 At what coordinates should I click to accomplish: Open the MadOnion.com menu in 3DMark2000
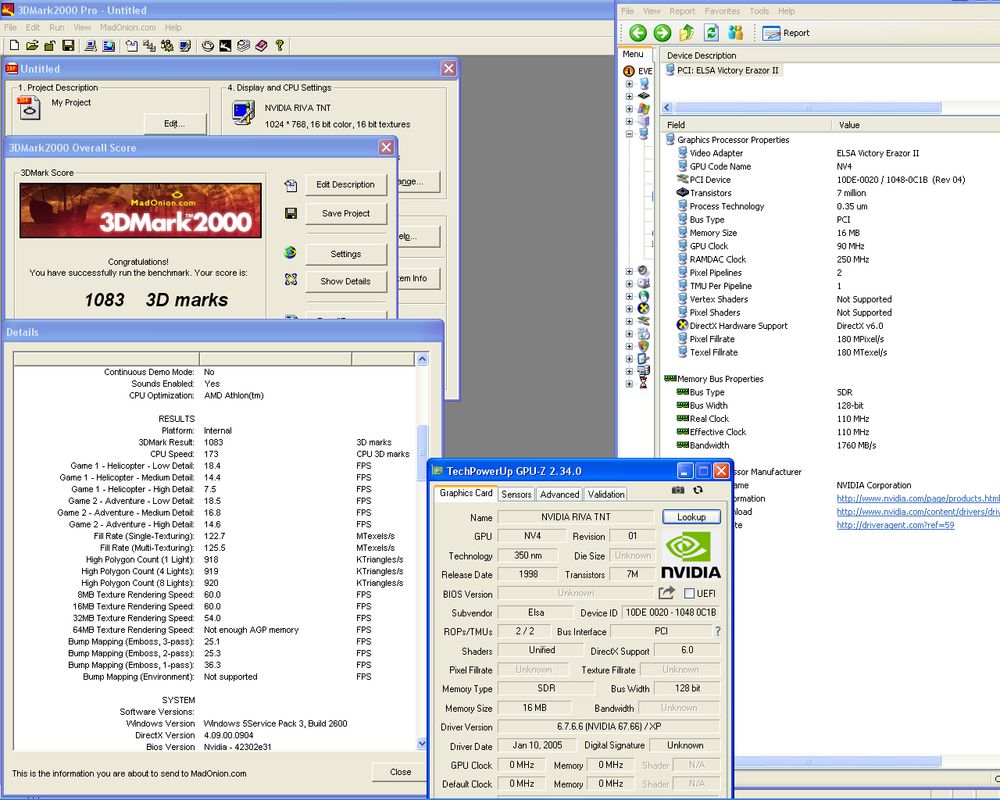[128, 27]
